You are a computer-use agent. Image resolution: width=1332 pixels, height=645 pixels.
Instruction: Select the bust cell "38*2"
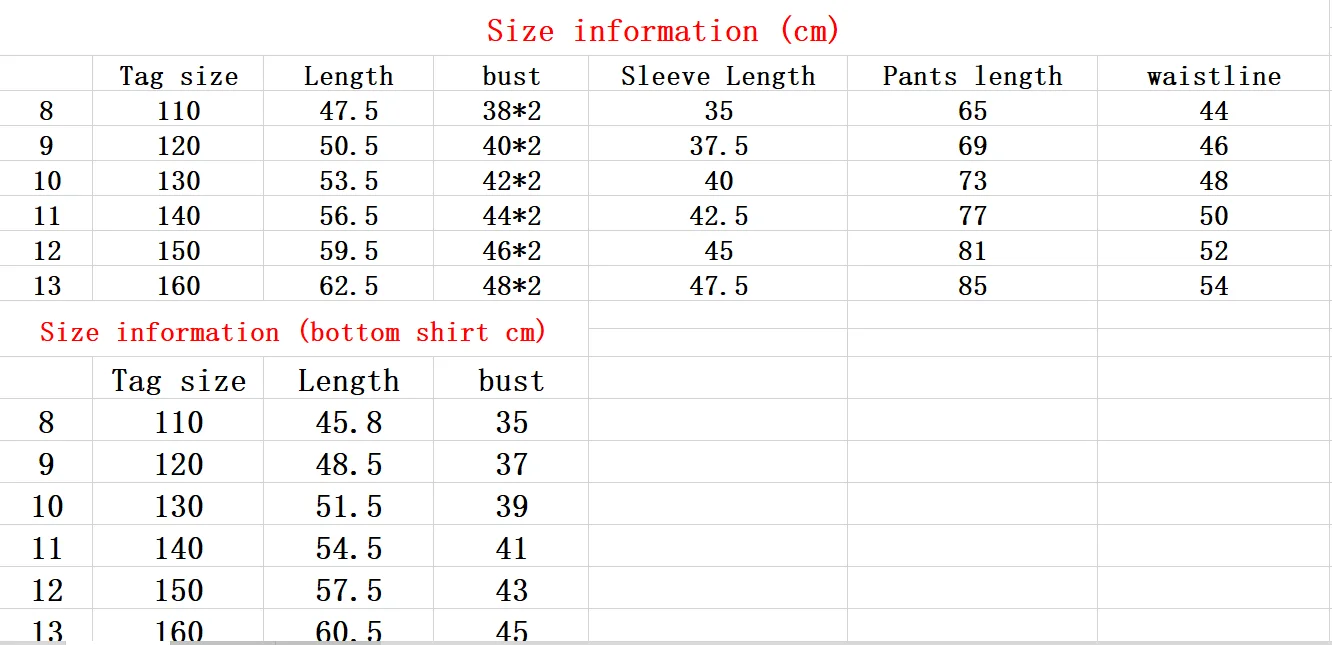(511, 111)
